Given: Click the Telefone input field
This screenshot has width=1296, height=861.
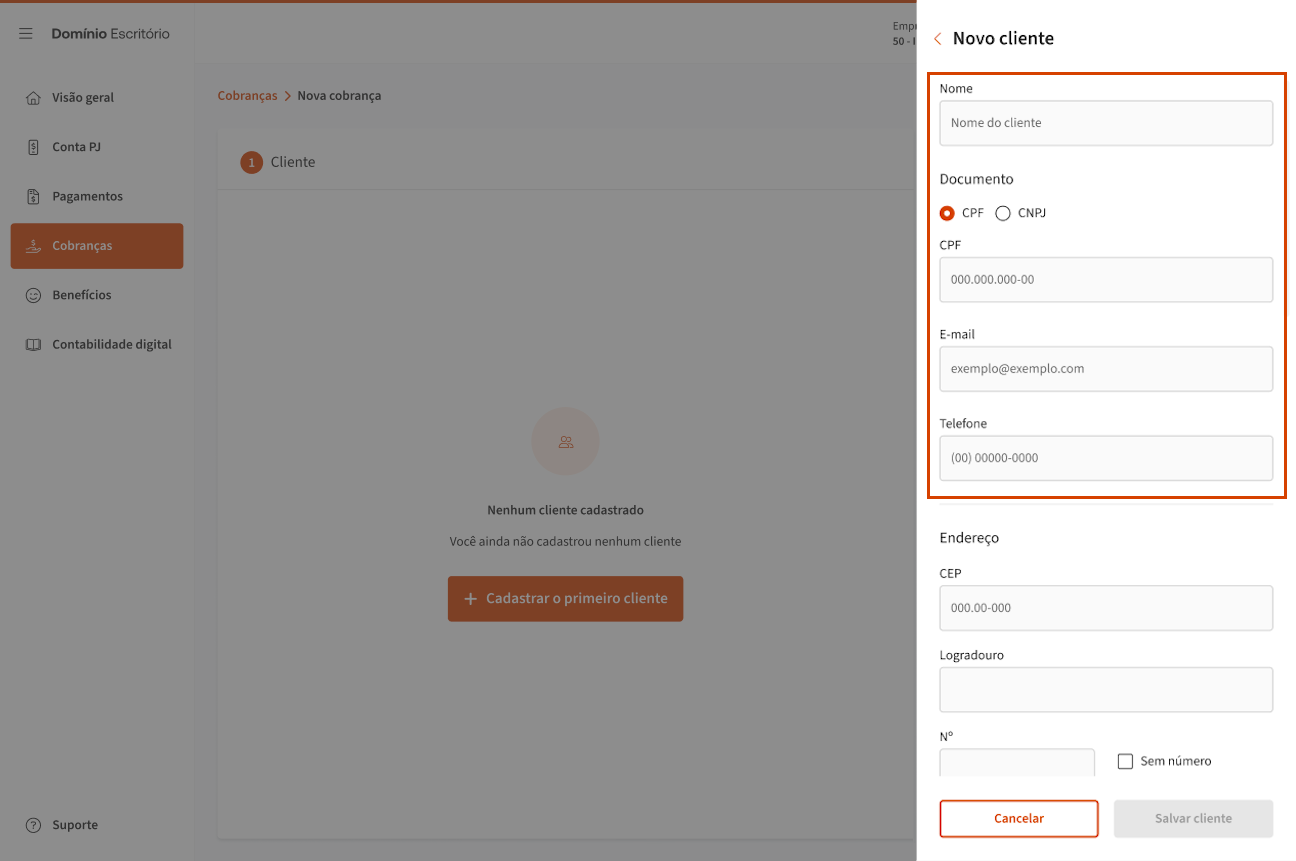Looking at the screenshot, I should tap(1106, 458).
